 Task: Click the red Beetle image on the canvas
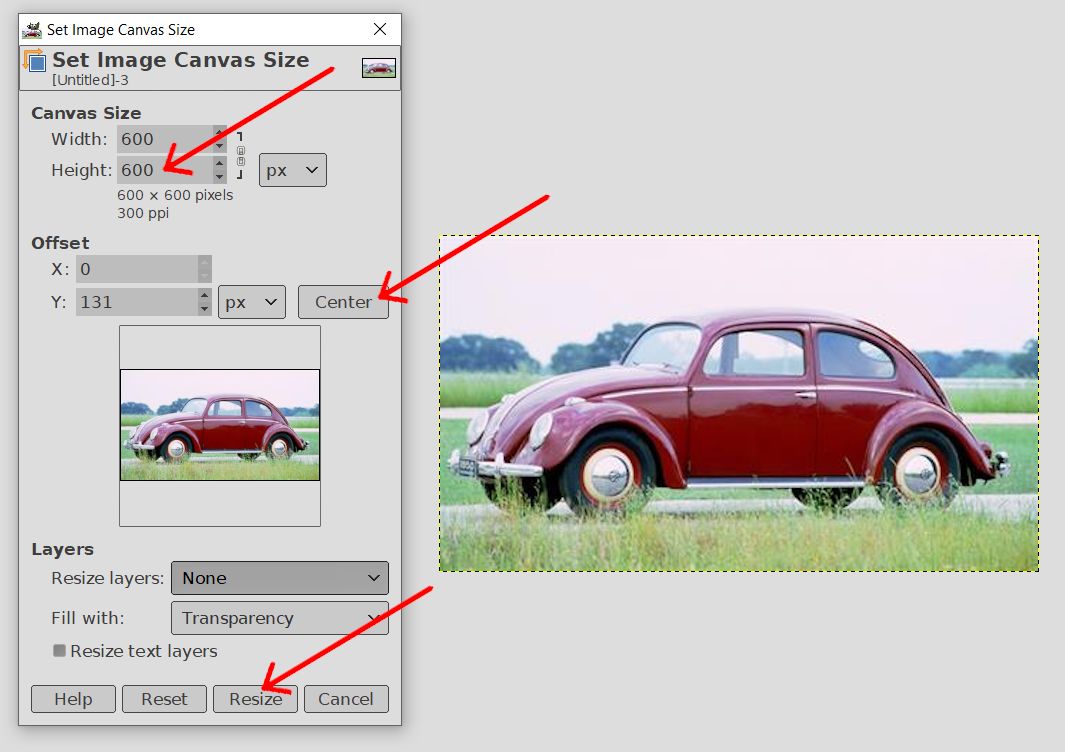(739, 404)
